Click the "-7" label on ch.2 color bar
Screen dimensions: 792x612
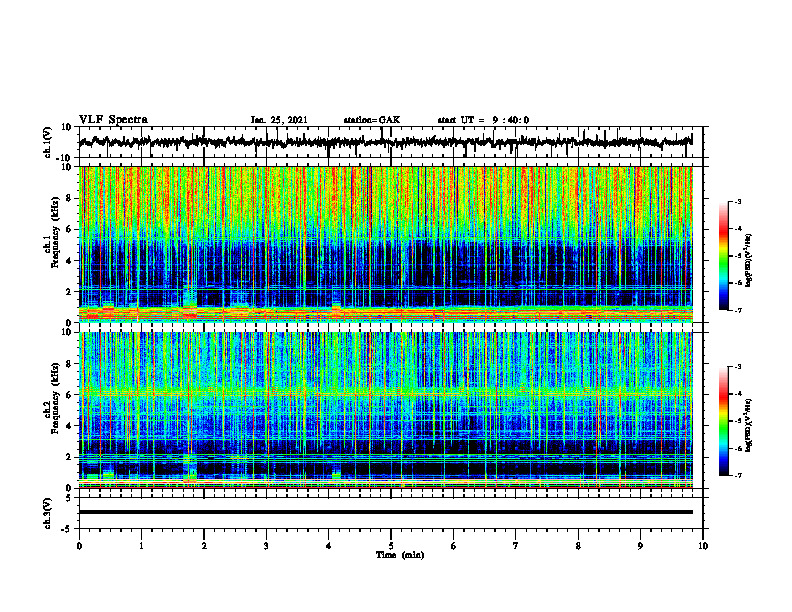click(x=736, y=475)
